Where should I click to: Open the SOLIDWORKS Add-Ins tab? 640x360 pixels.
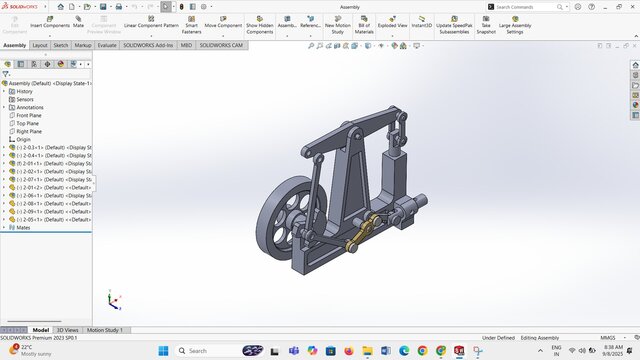(148, 45)
